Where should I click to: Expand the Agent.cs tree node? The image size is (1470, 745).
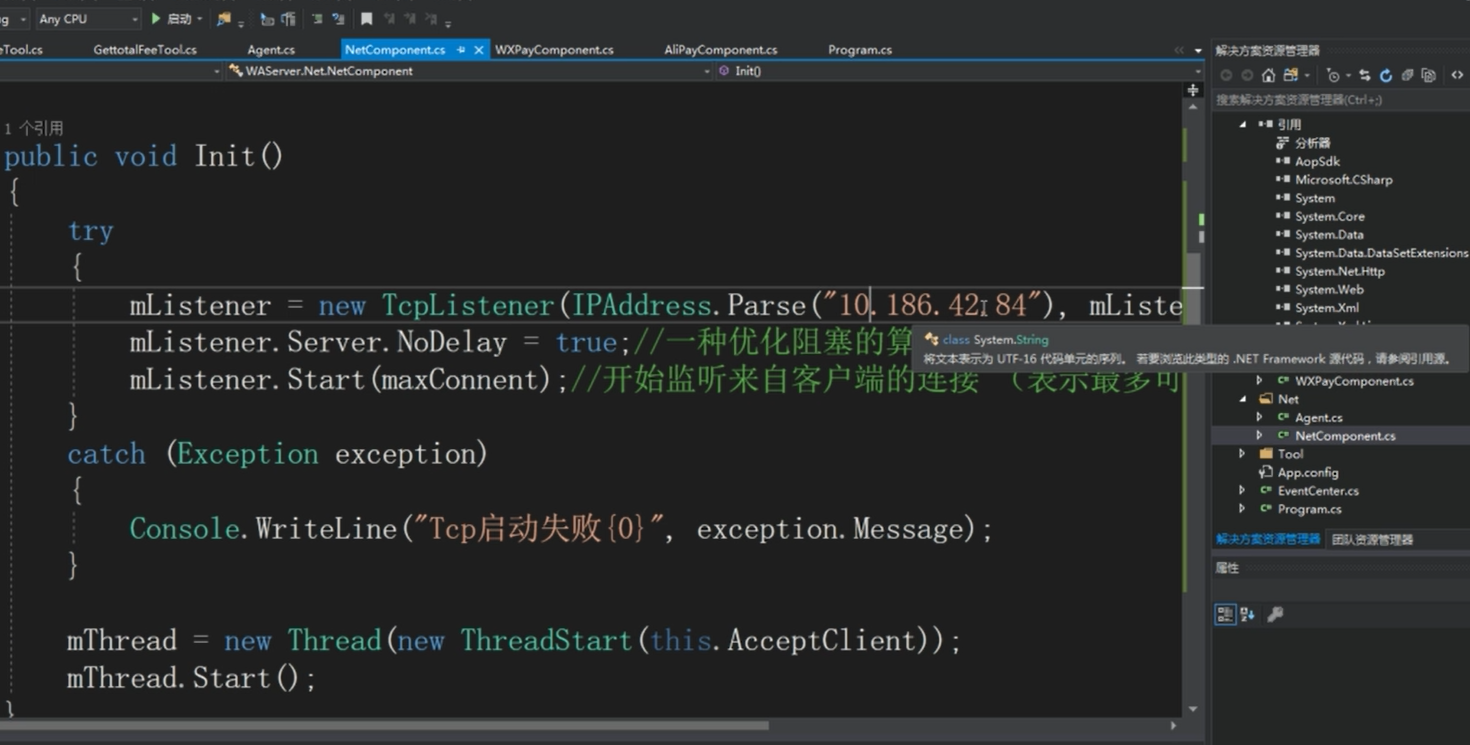(x=1260, y=417)
